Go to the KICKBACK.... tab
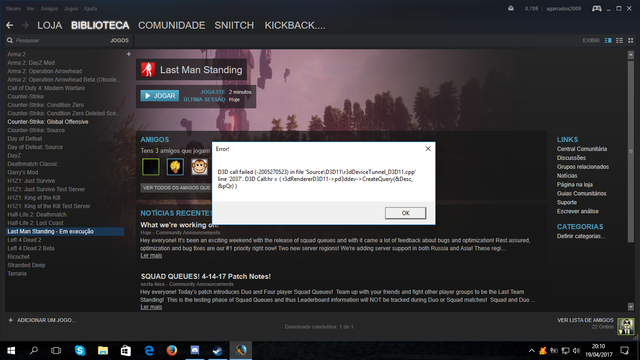This screenshot has height=360, width=640. point(295,25)
